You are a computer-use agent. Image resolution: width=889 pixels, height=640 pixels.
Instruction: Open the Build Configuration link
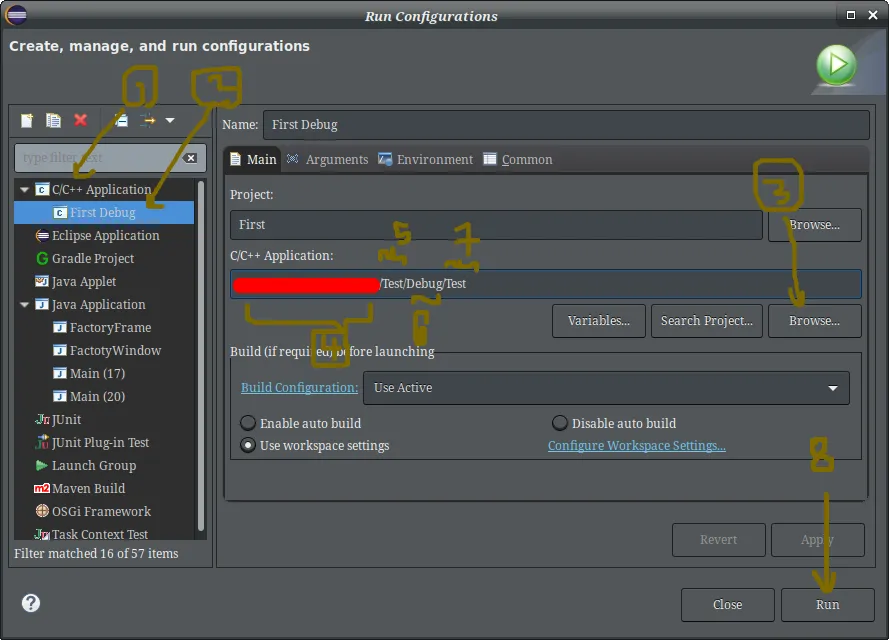pyautogui.click(x=299, y=388)
